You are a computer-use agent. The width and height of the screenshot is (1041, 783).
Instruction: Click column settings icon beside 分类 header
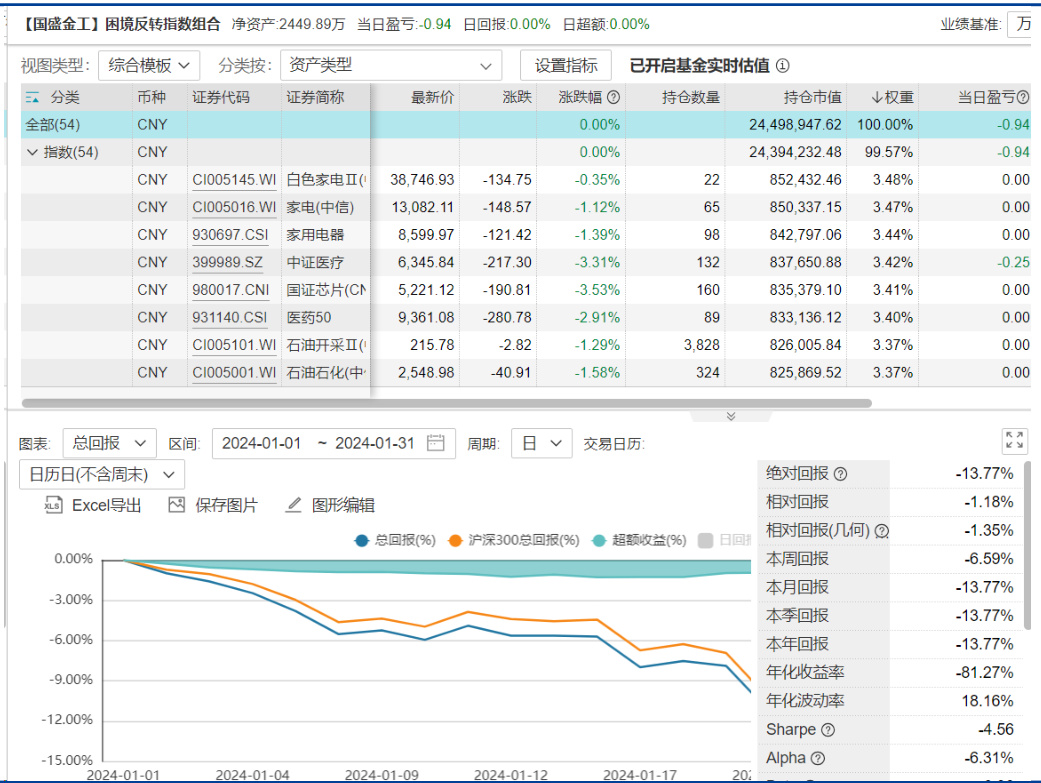tap(32, 98)
